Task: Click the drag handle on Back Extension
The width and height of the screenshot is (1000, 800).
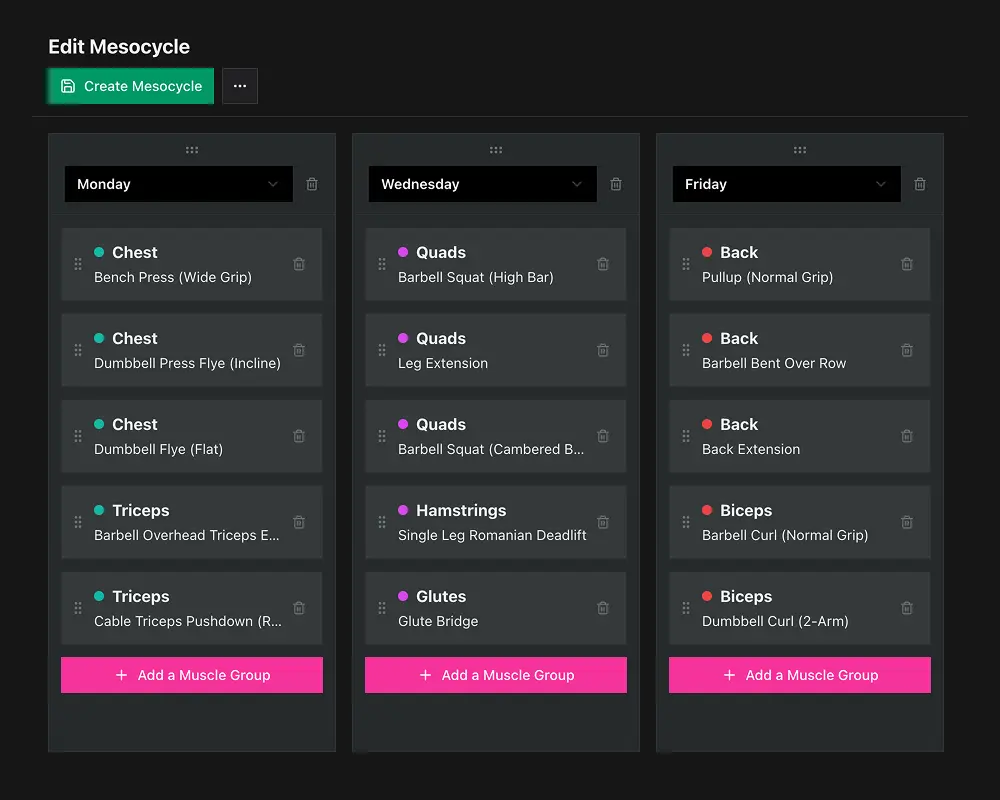Action: click(685, 436)
